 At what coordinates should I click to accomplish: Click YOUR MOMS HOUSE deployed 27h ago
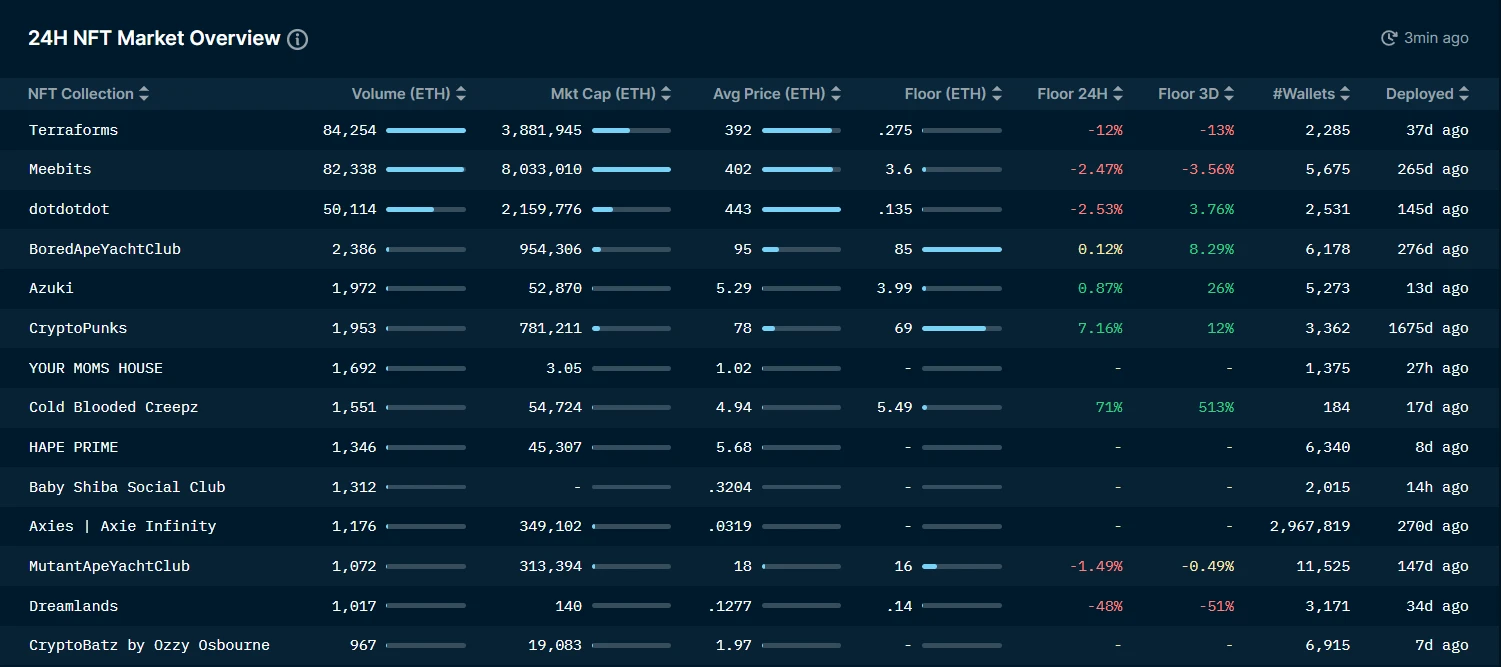(1437, 368)
